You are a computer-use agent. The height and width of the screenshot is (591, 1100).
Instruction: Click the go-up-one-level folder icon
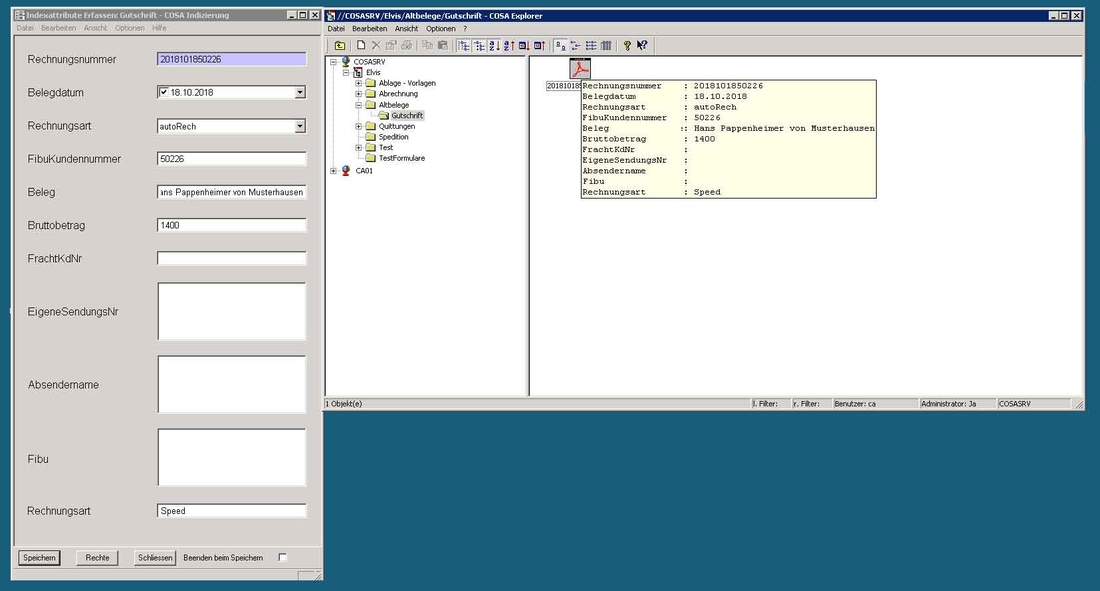tap(339, 45)
